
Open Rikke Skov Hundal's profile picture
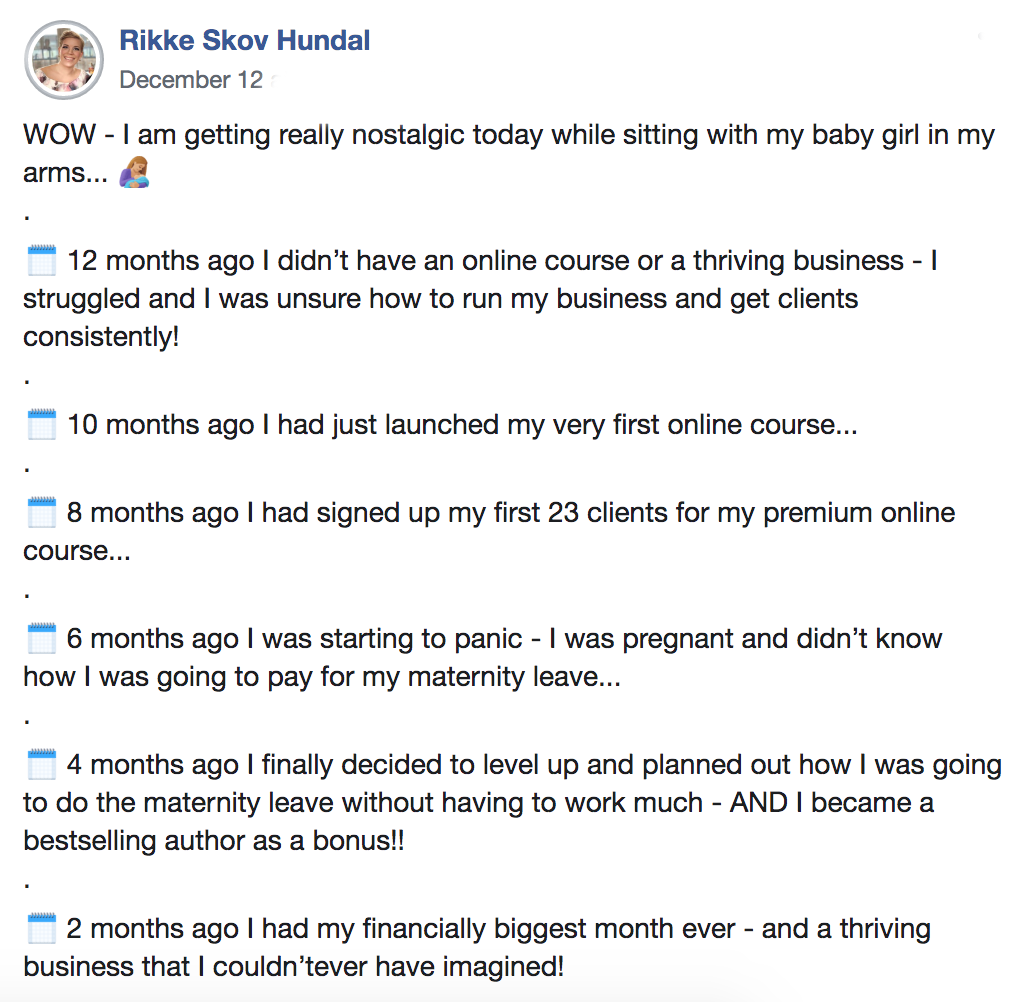(64, 60)
